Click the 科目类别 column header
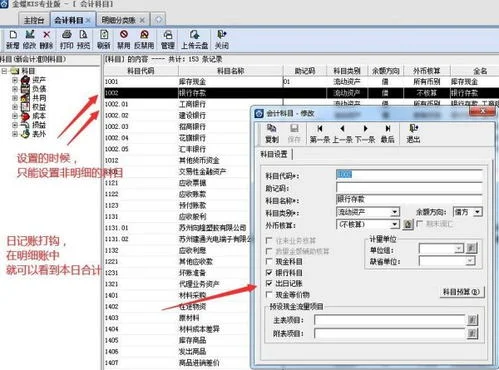The width and height of the screenshot is (499, 370). click(347, 71)
